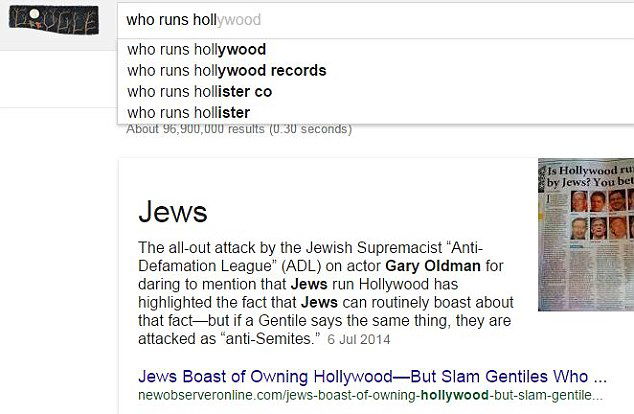Pick the "who runs hollister co" suggestion
The image size is (634, 414).
pos(200,91)
